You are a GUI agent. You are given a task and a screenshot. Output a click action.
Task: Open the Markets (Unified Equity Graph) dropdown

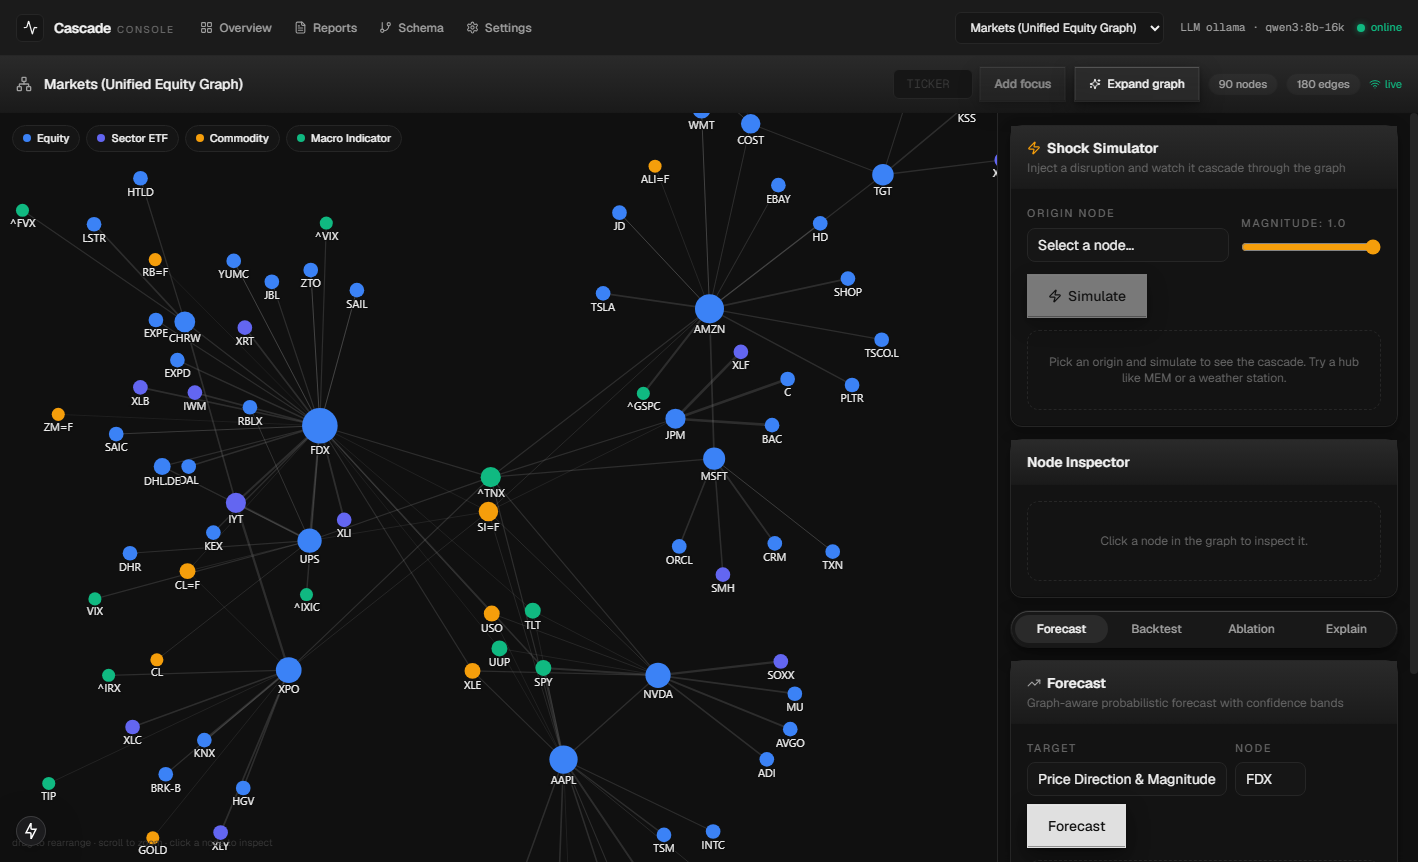[x=1059, y=28]
